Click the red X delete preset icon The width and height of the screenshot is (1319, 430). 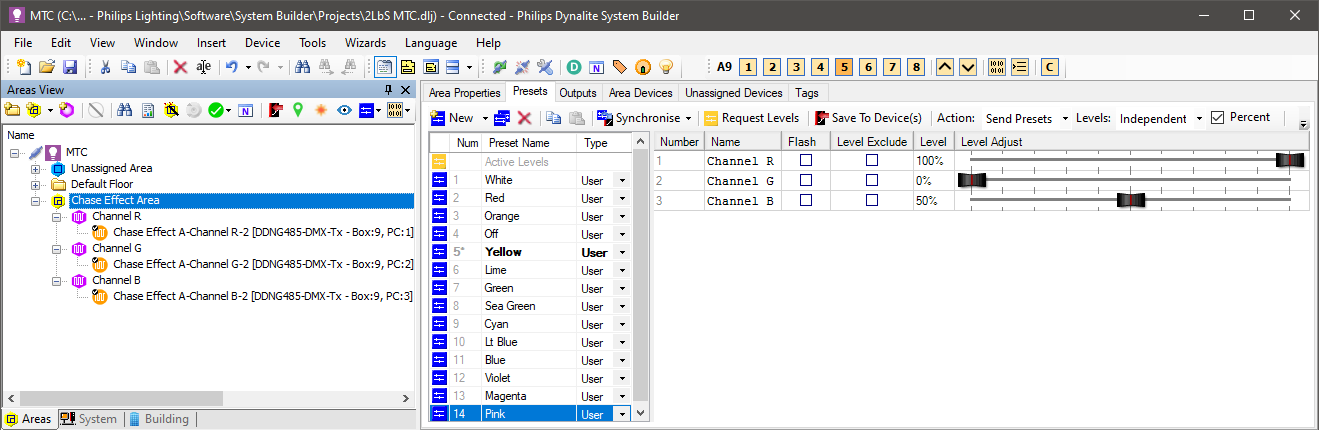[x=523, y=118]
